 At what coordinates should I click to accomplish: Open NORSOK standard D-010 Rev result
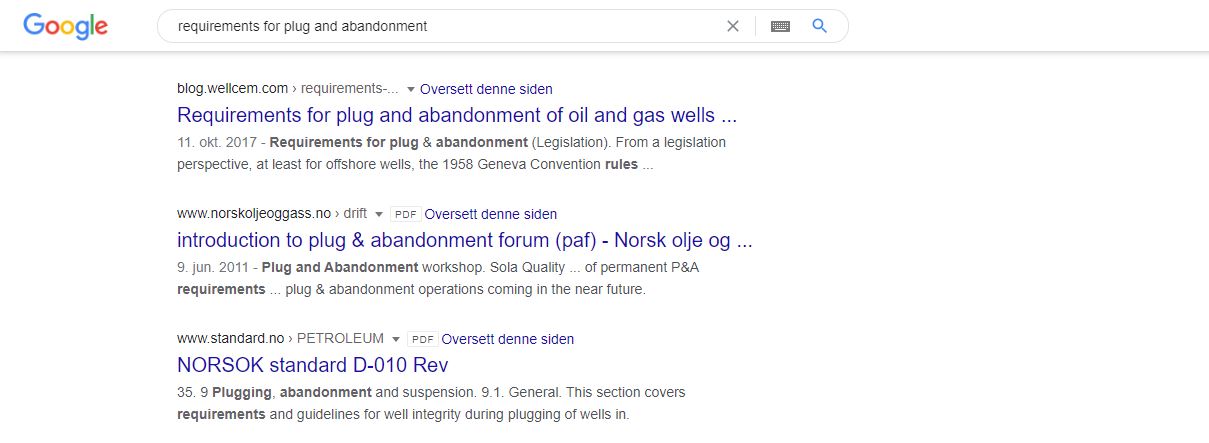click(x=312, y=365)
